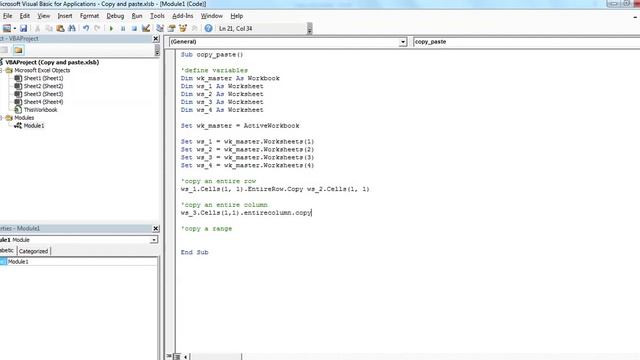The width and height of the screenshot is (640, 360).
Task: Cut the selected code
Action: [37, 29]
